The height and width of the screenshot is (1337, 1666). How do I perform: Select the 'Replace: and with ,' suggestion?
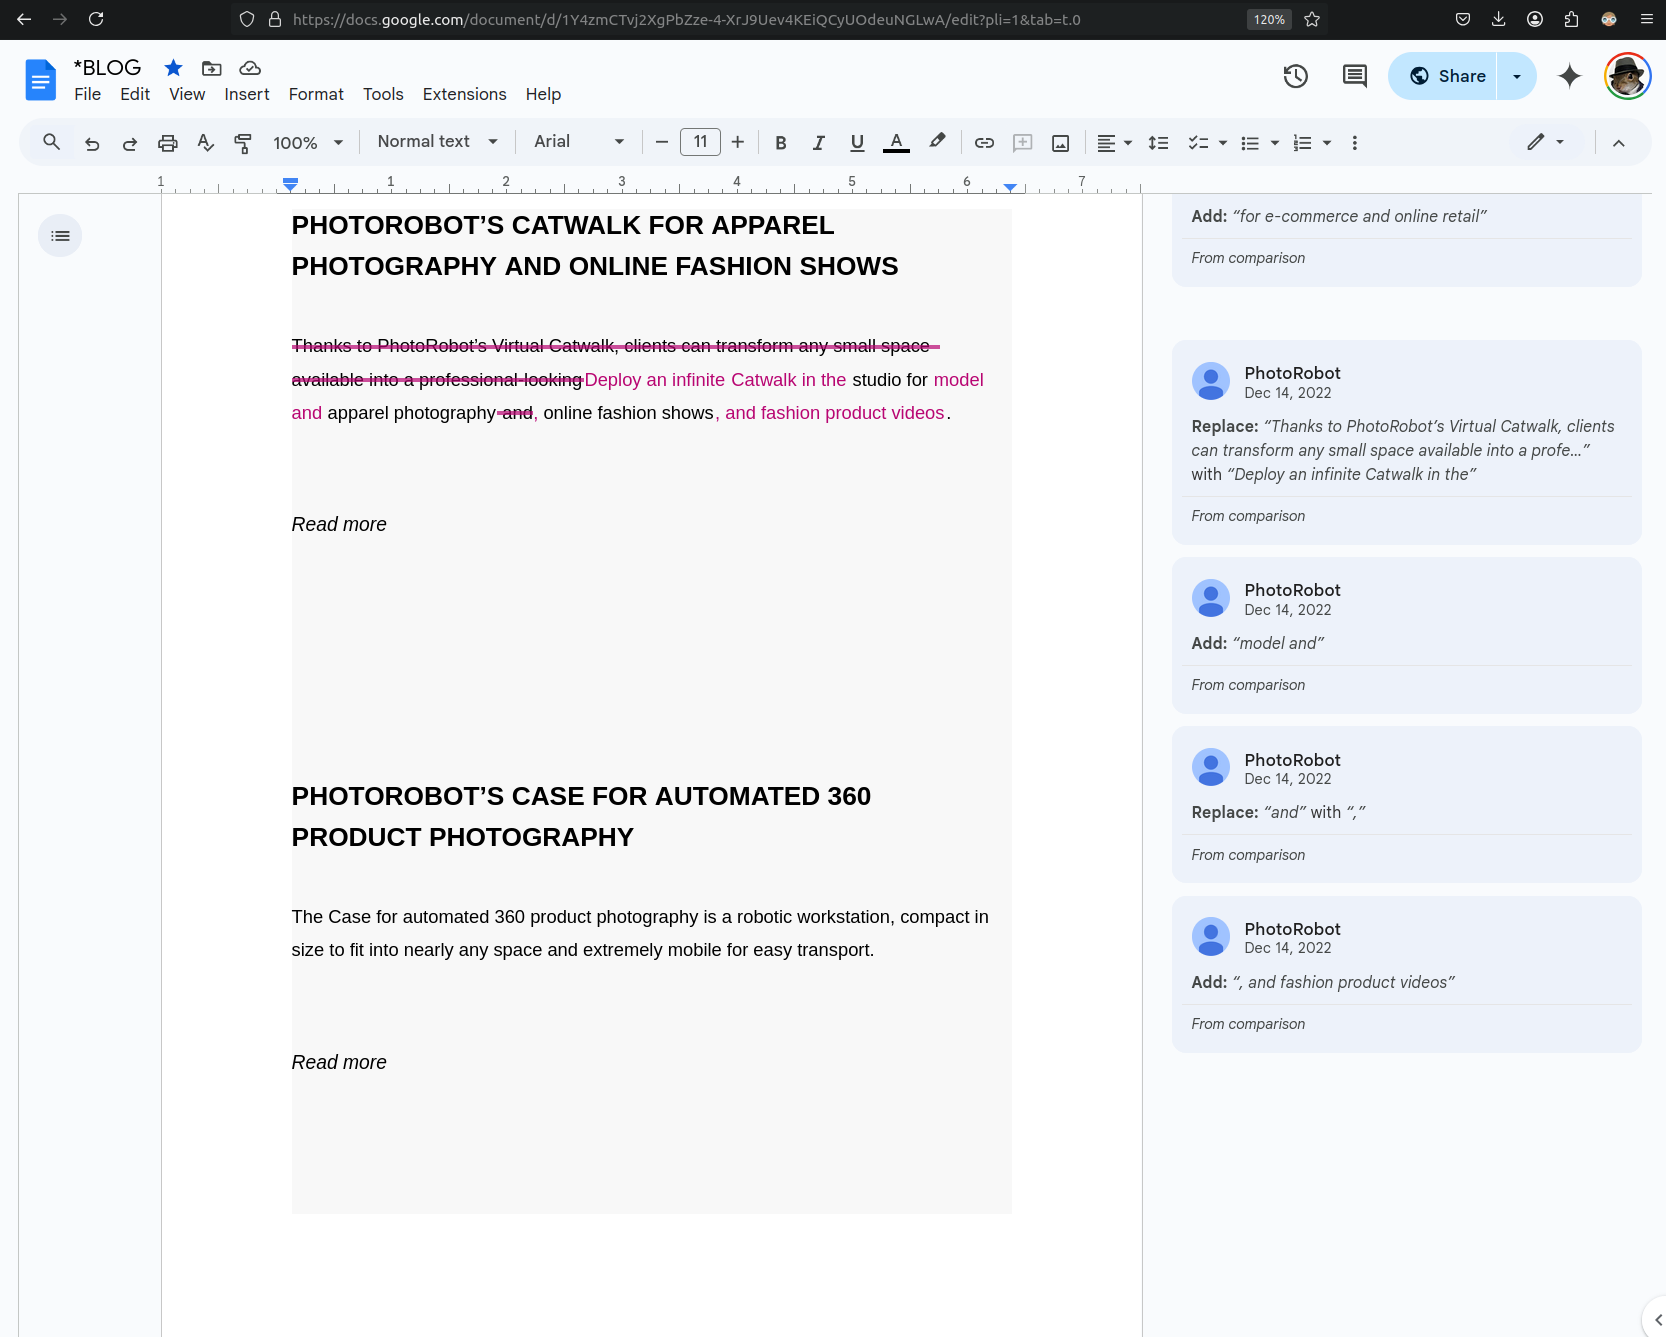pos(1406,805)
